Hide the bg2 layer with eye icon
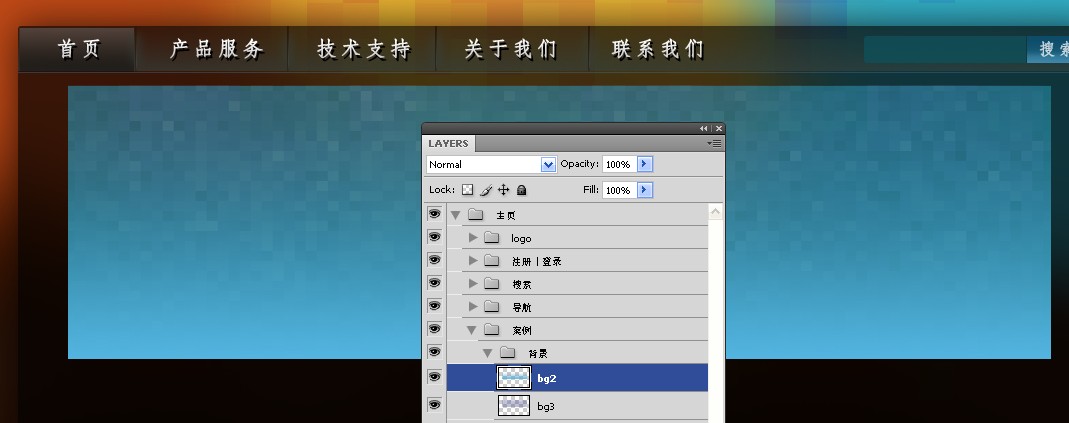The width and height of the screenshot is (1069, 423). tap(434, 377)
